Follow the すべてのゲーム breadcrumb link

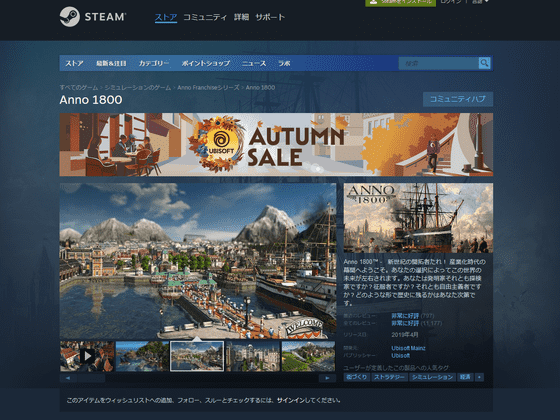point(79,88)
